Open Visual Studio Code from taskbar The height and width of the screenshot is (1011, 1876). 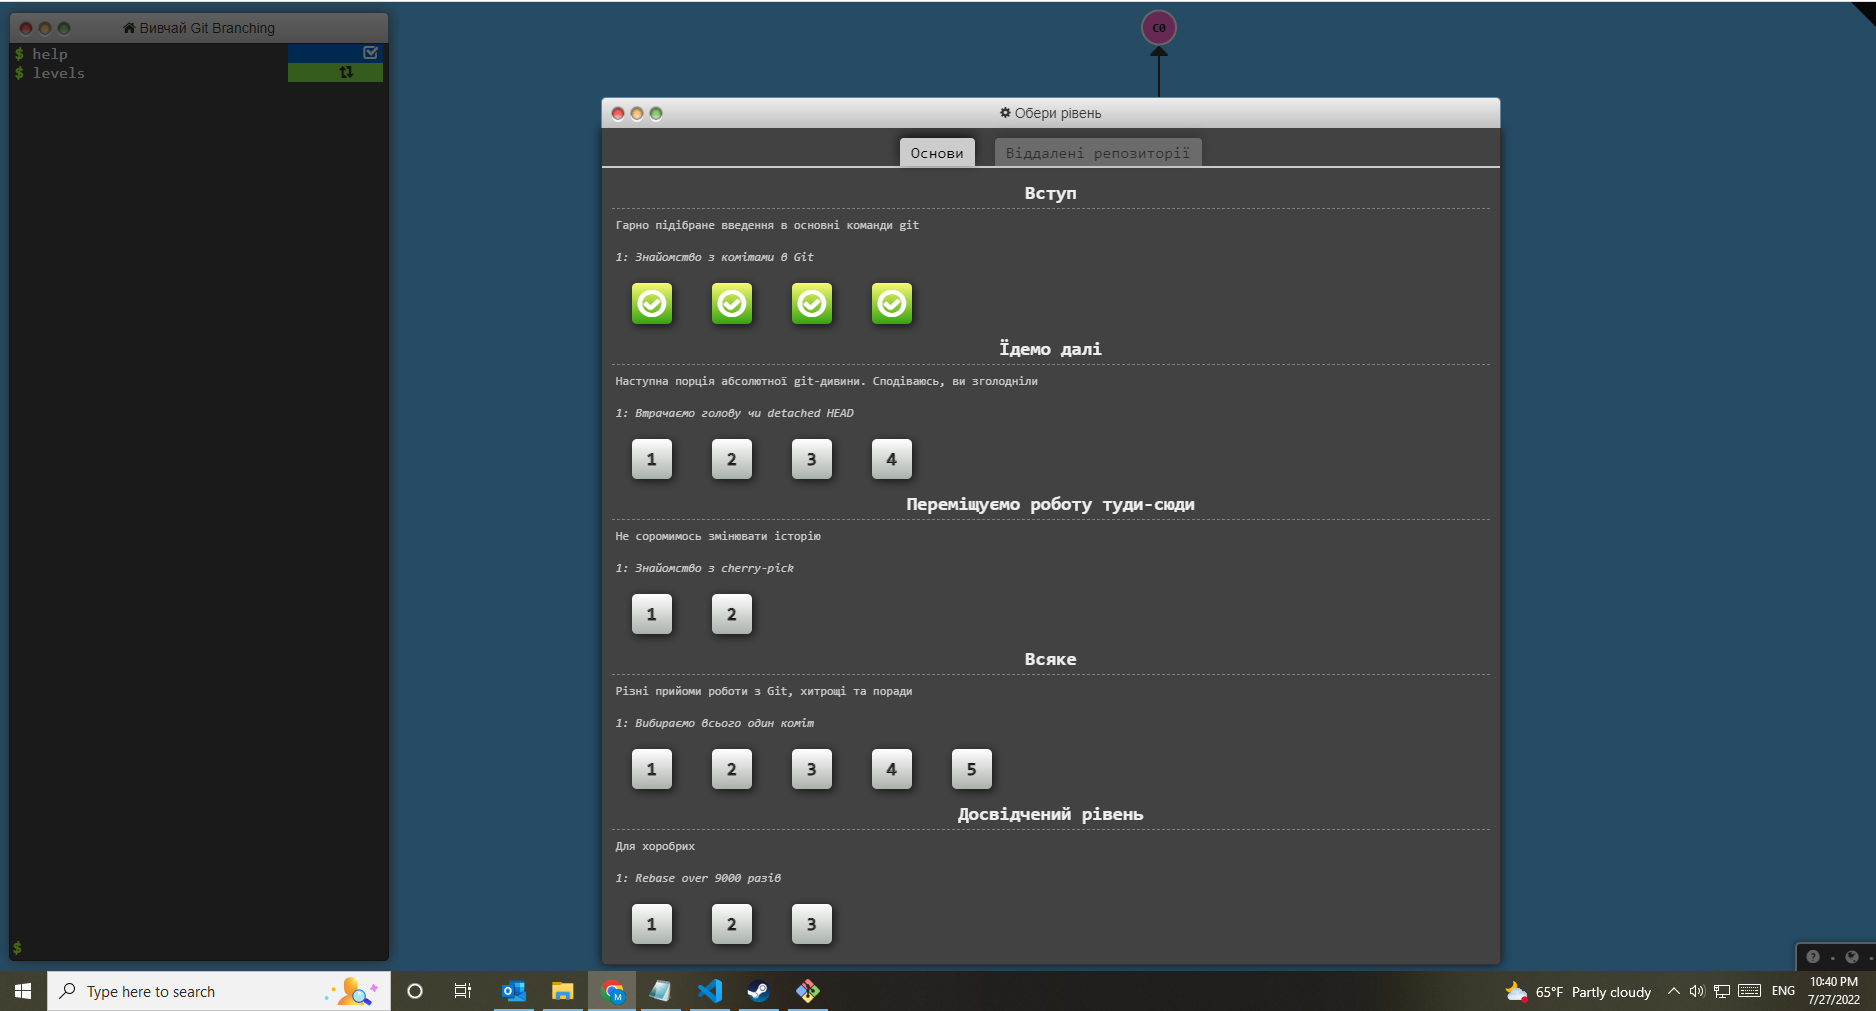[710, 991]
